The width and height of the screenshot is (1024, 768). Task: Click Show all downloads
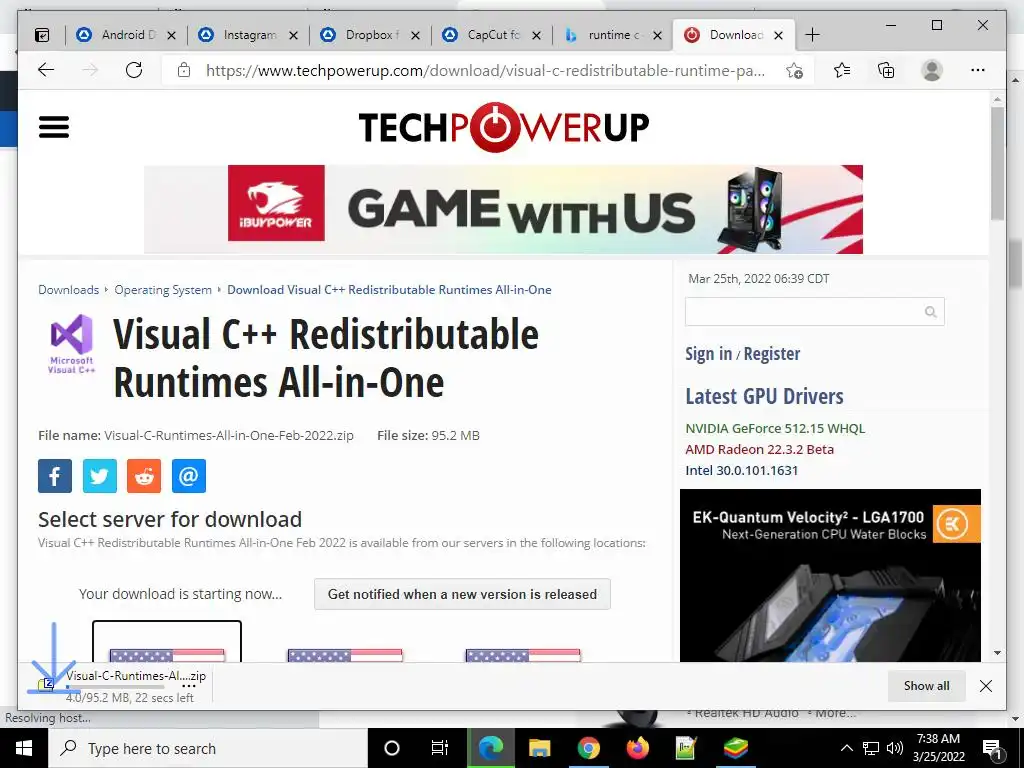(x=927, y=686)
